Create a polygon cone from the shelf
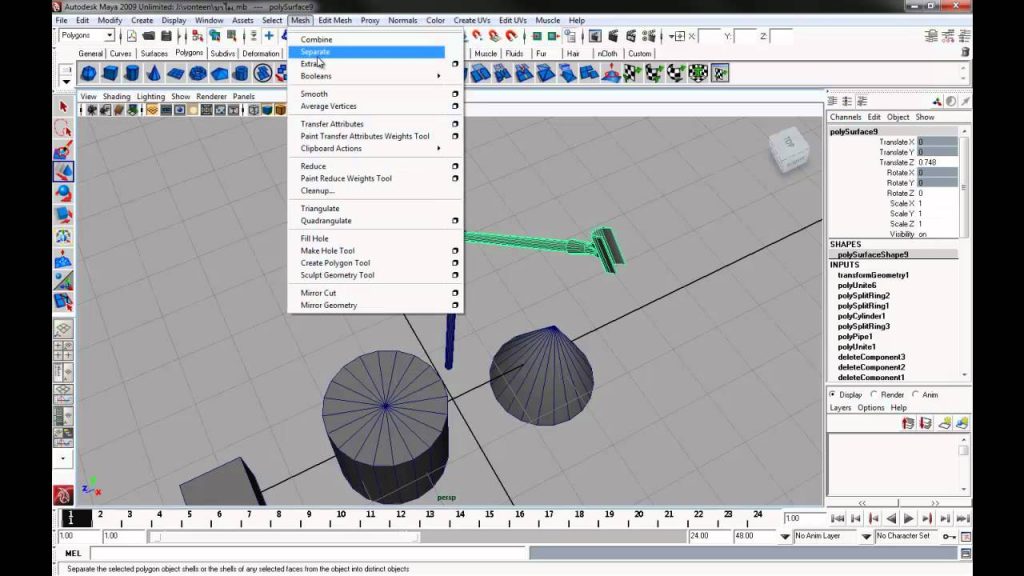This screenshot has height=576, width=1024. point(153,73)
